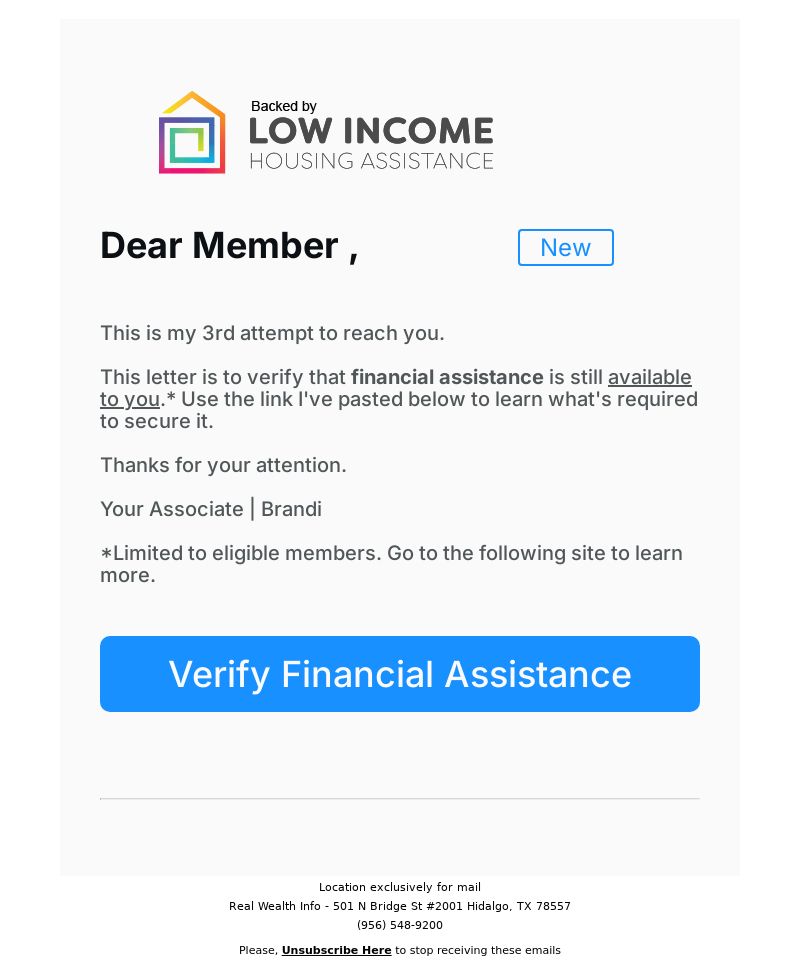
Task: Follow the Unsubscribe Here link
Action: 336,950
